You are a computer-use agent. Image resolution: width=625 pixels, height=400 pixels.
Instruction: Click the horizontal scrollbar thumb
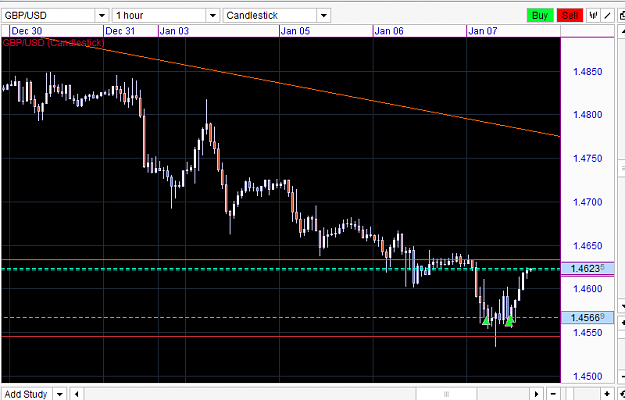[446, 394]
